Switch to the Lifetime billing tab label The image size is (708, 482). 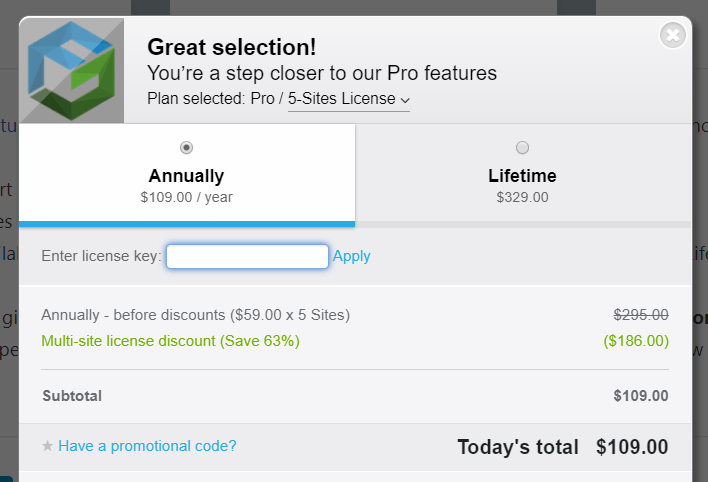point(522,176)
